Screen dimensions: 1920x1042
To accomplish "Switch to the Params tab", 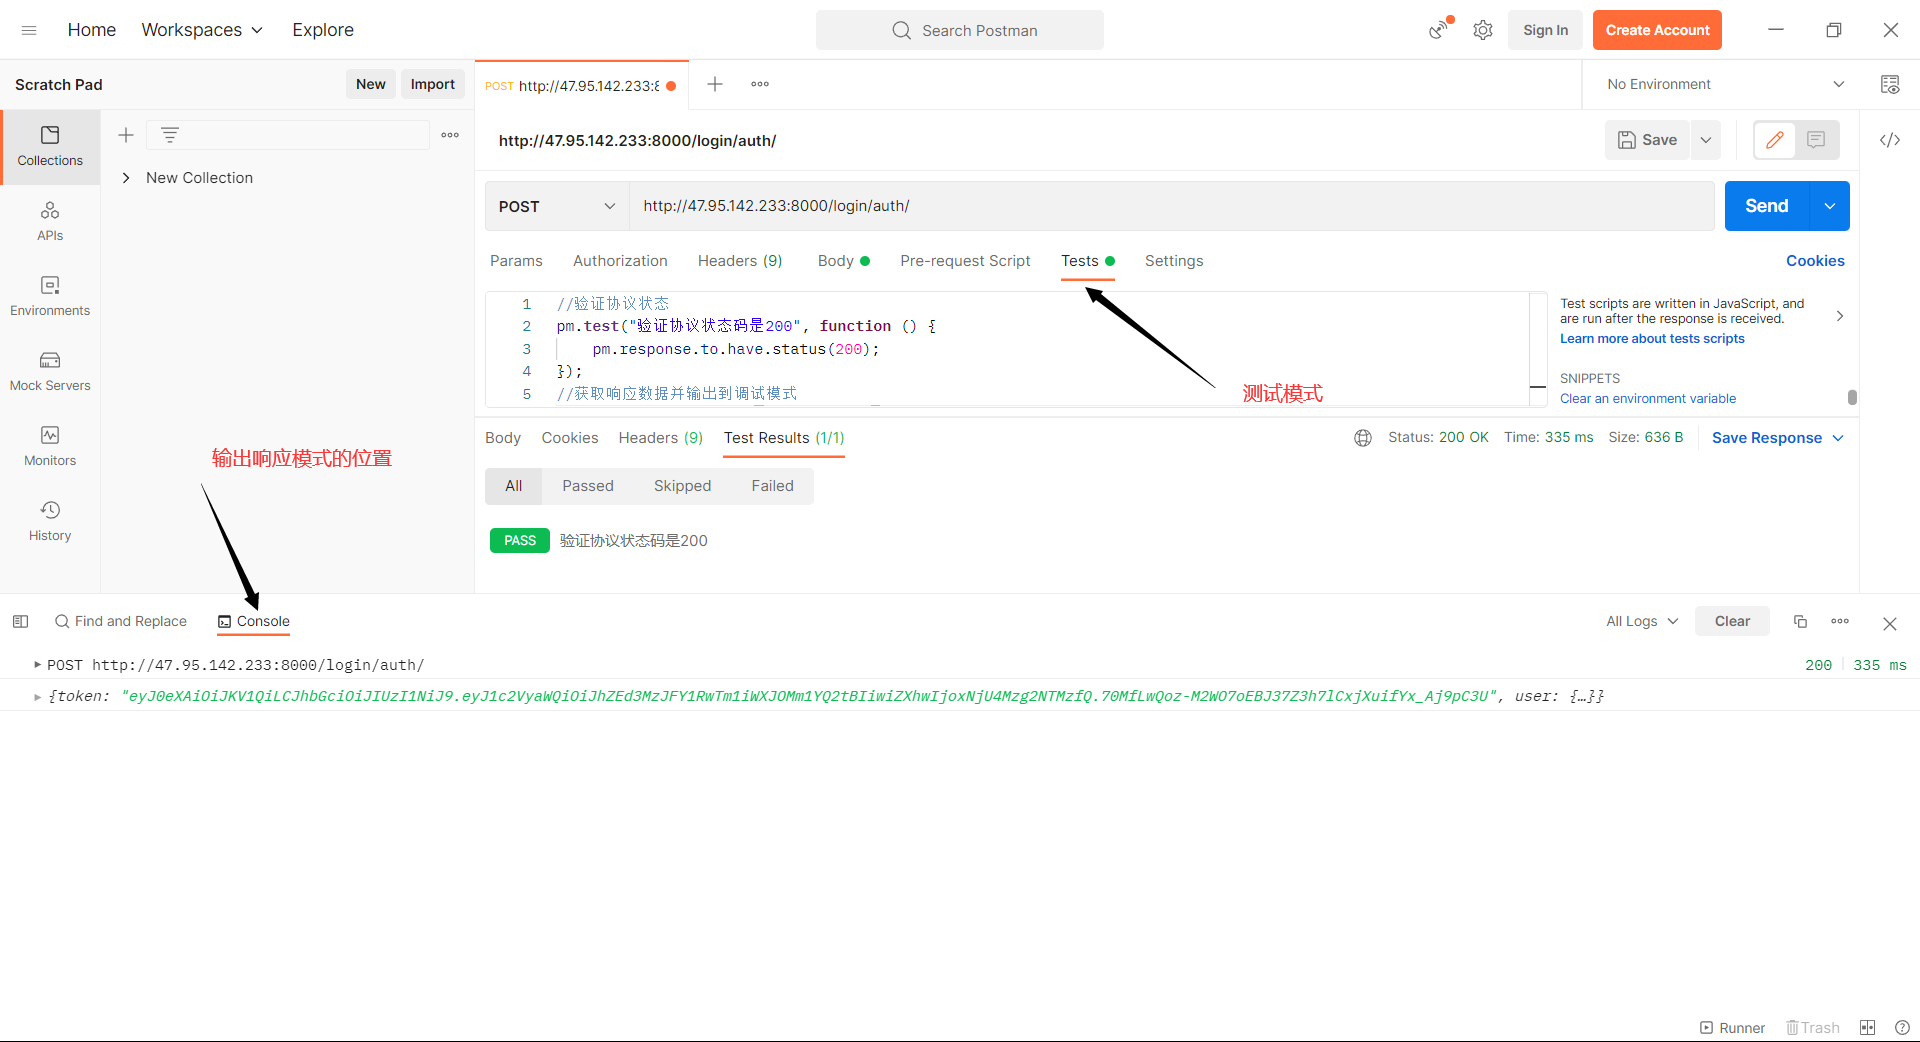I will pyautogui.click(x=516, y=261).
